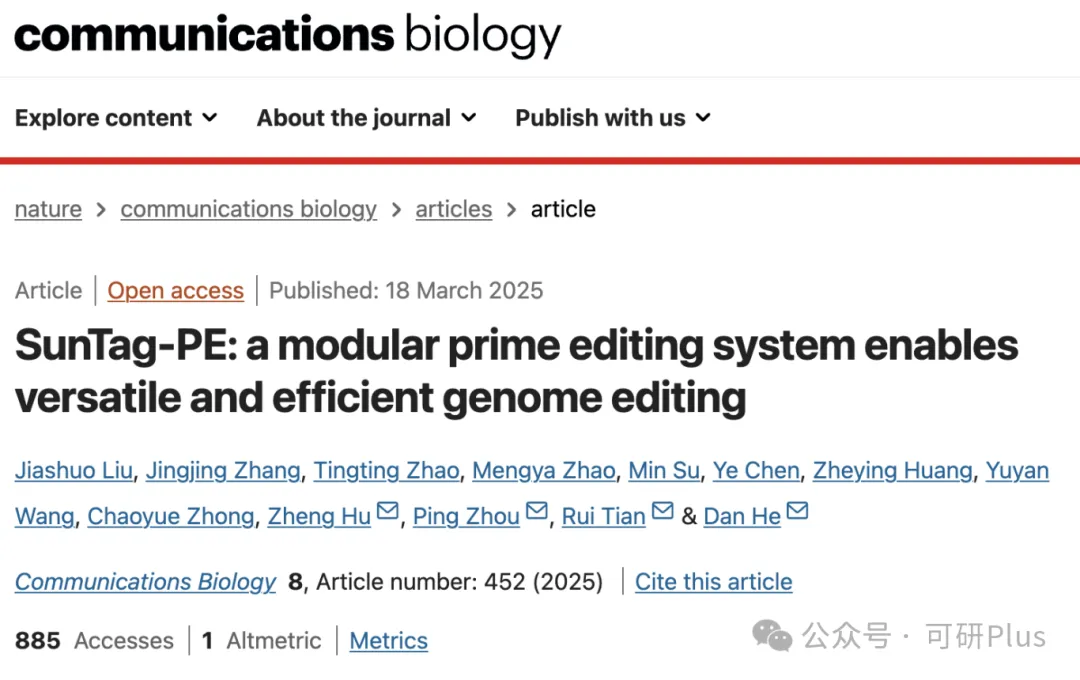This screenshot has height=680, width=1080.
Task: Navigate to the articles breadcrumb
Action: point(454,209)
